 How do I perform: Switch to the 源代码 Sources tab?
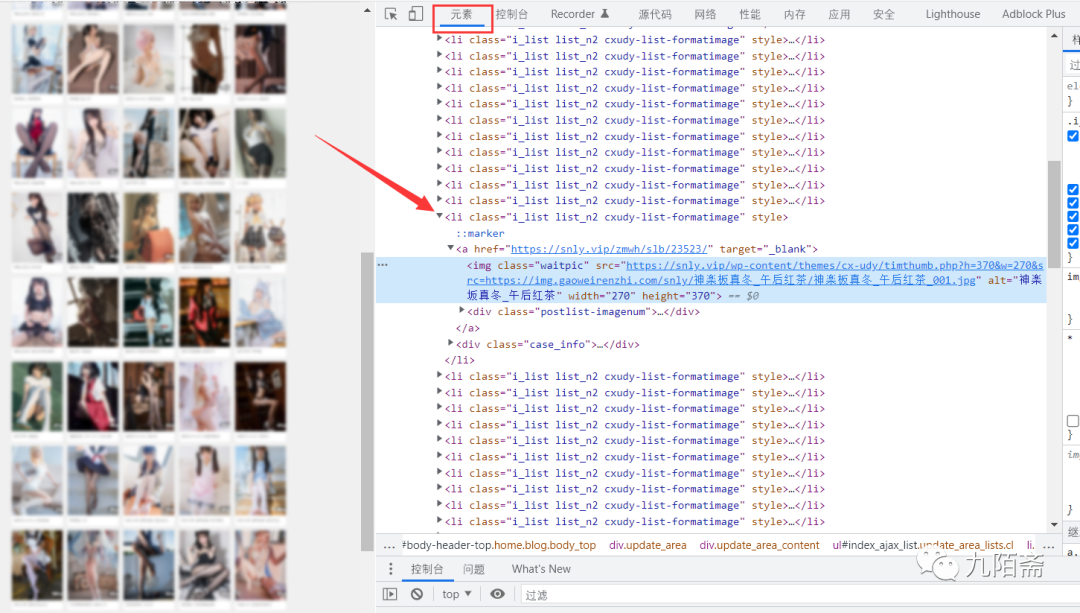pyautogui.click(x=655, y=14)
